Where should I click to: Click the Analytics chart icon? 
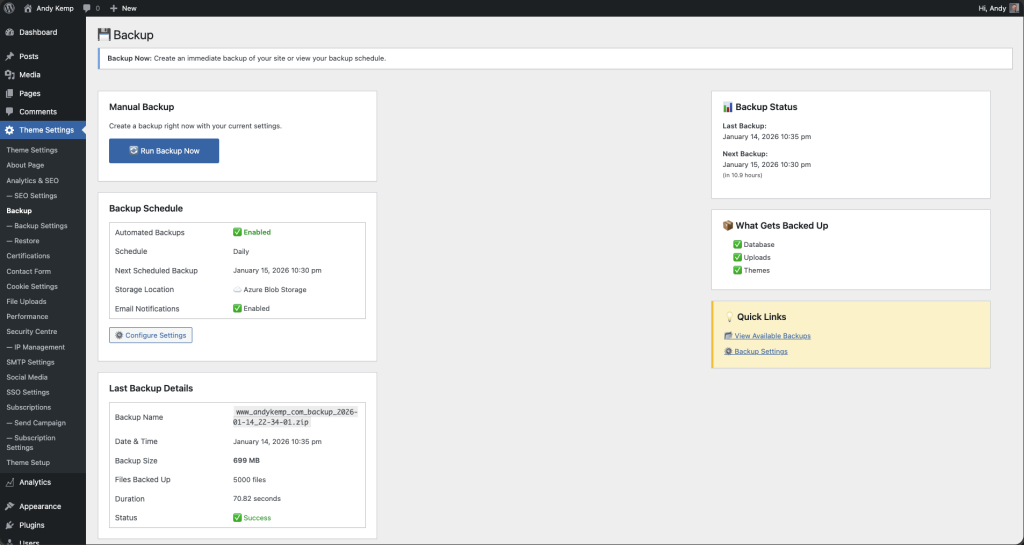point(9,482)
